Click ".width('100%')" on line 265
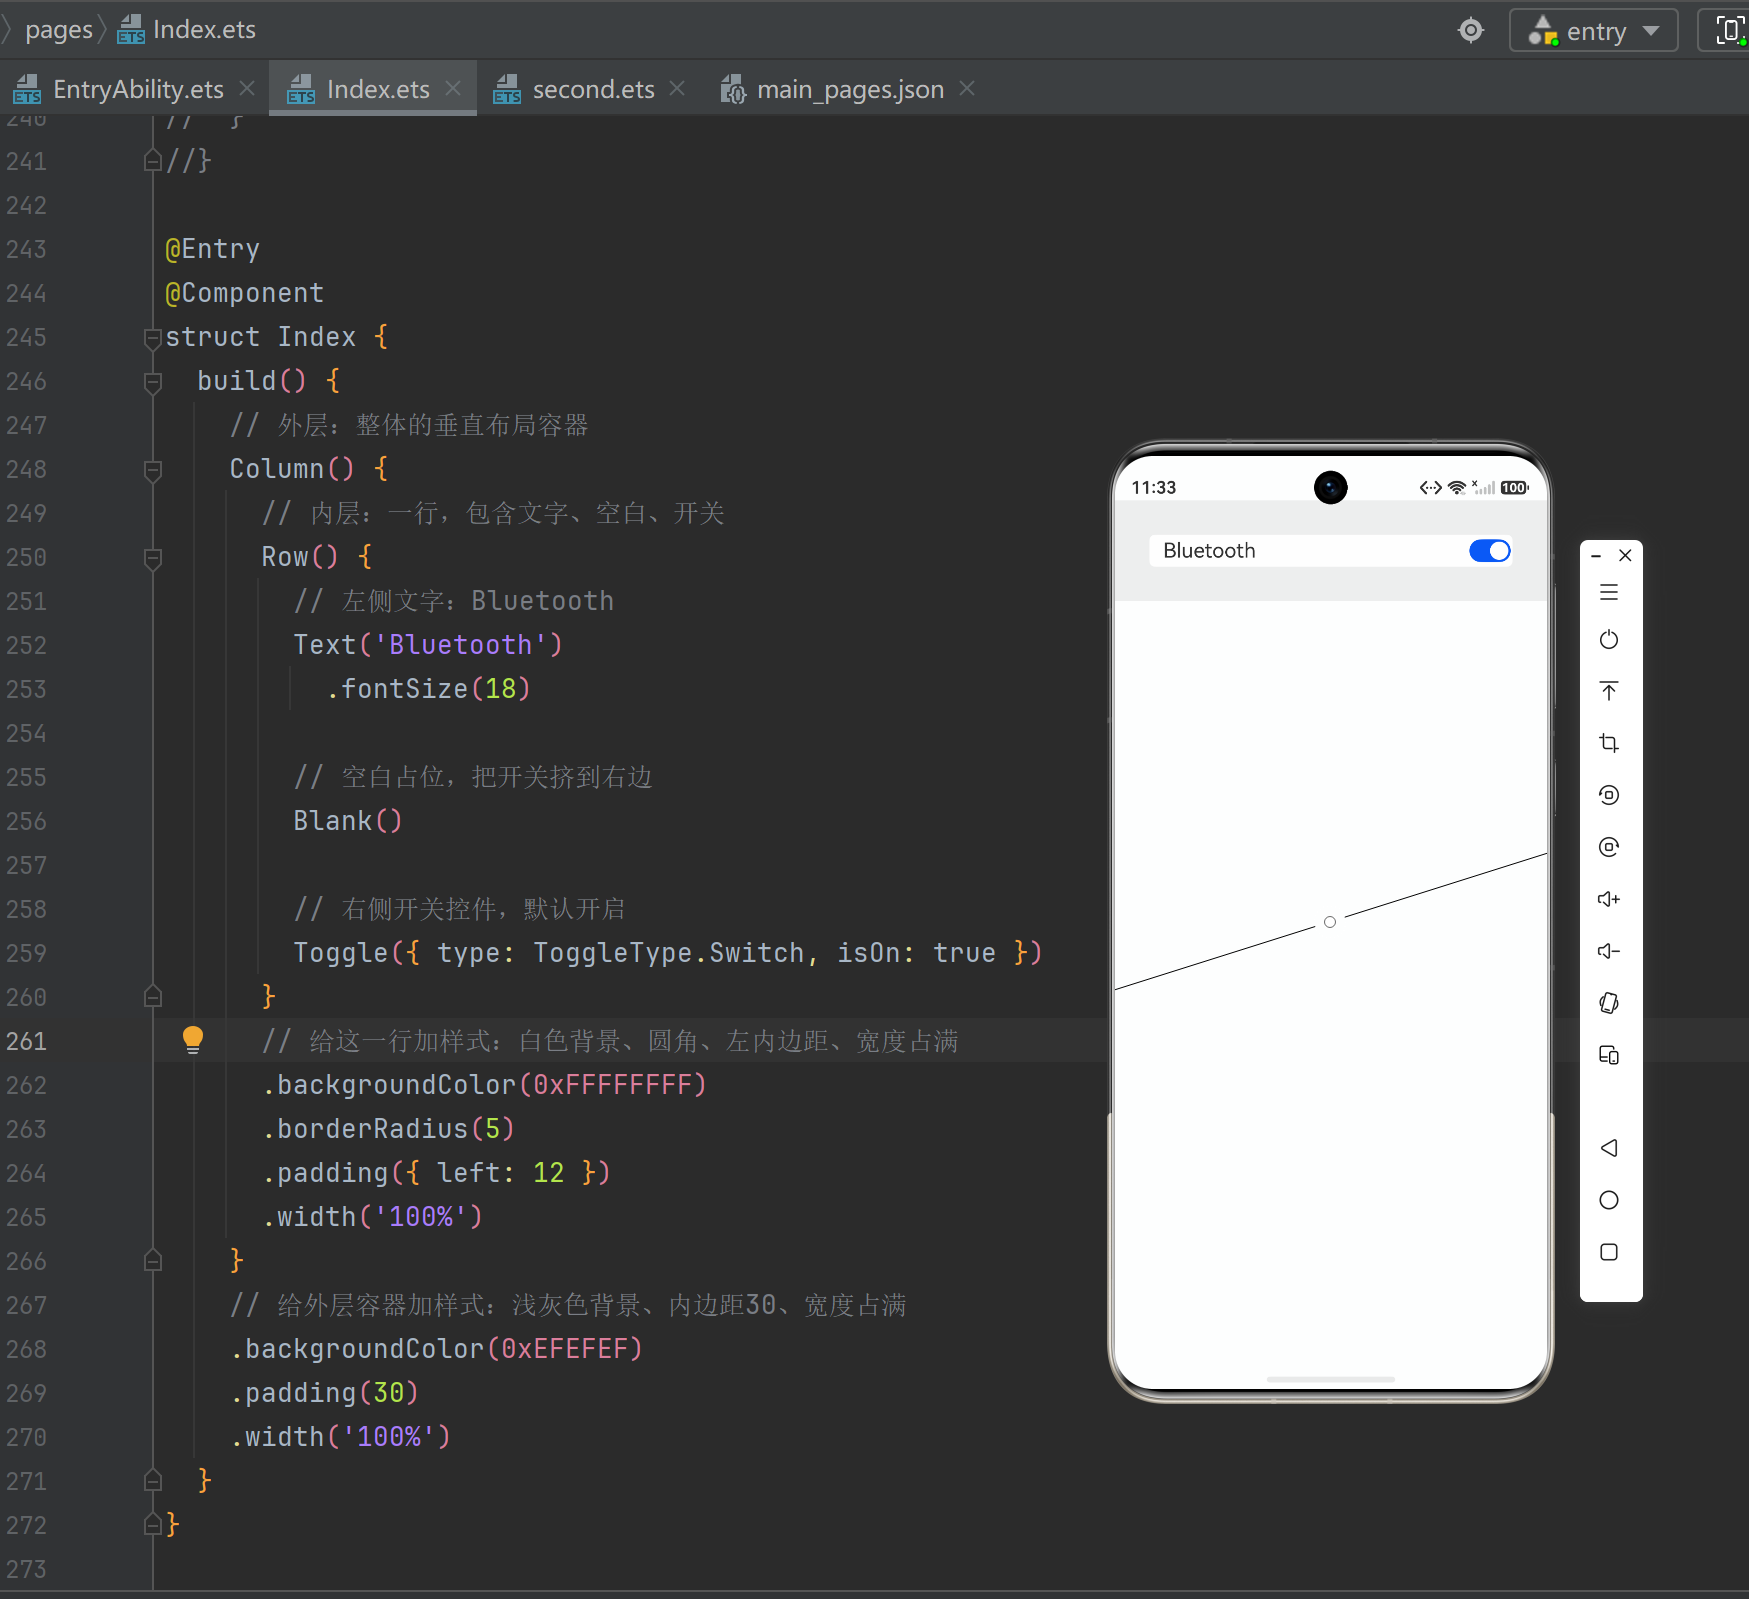 [x=372, y=1217]
